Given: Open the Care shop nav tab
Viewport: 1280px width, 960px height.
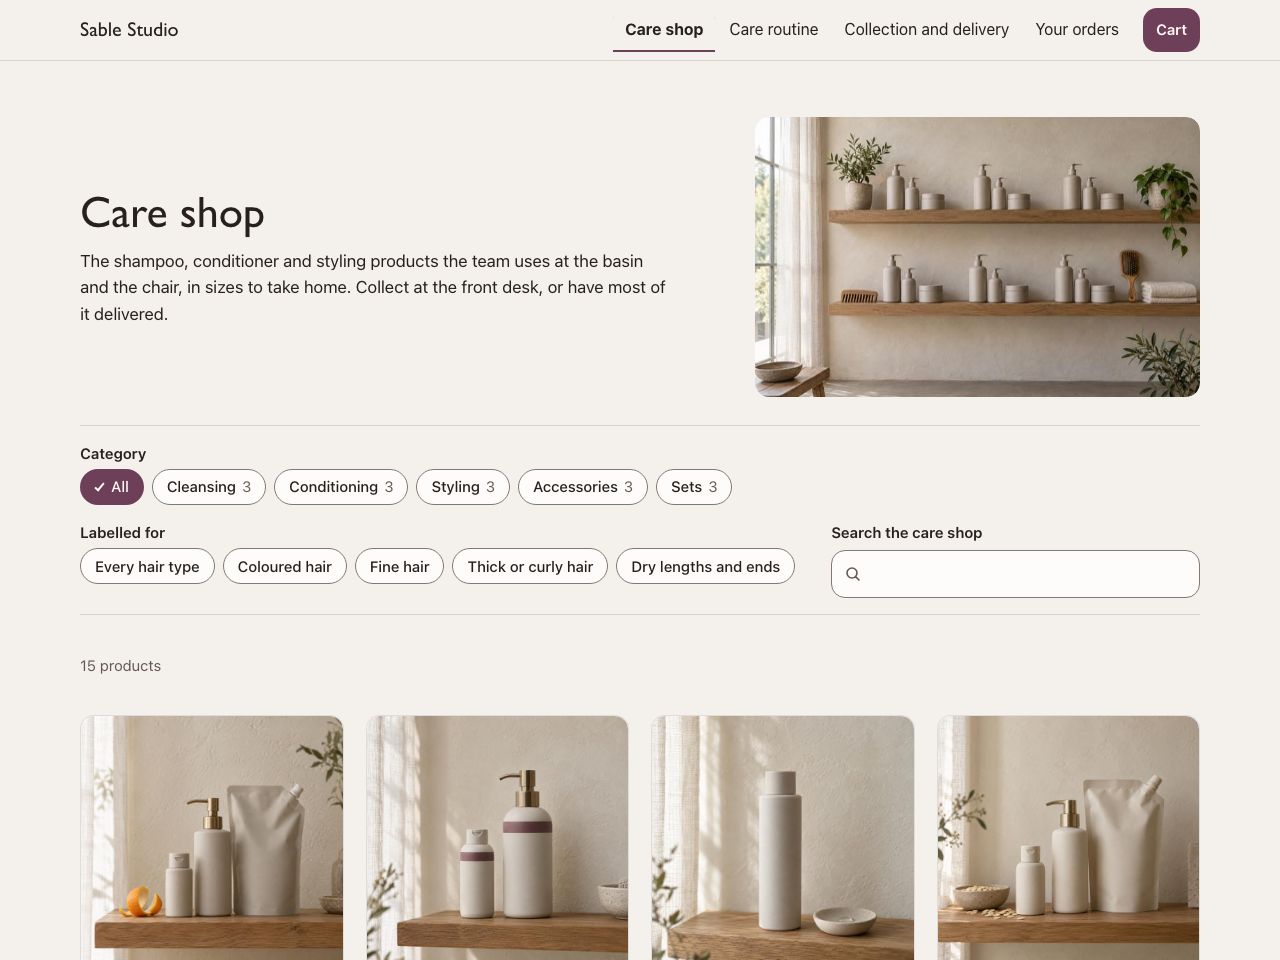Looking at the screenshot, I should (664, 30).
